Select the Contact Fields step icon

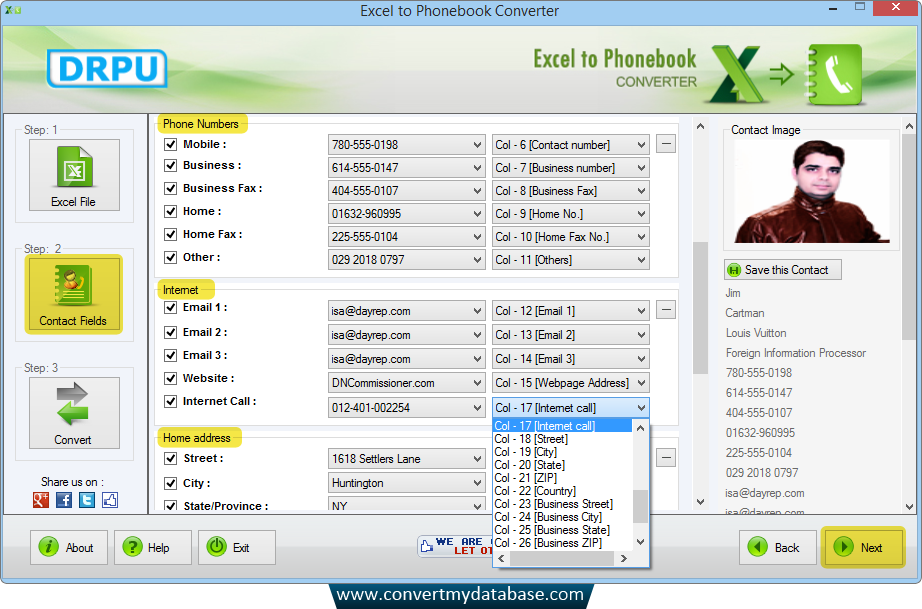click(74, 295)
